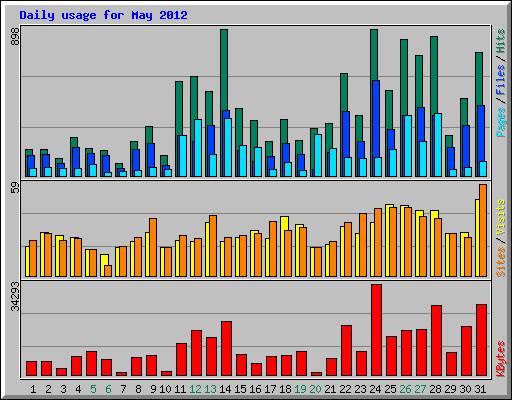Select the red KBytes bar for day 14

227,349
